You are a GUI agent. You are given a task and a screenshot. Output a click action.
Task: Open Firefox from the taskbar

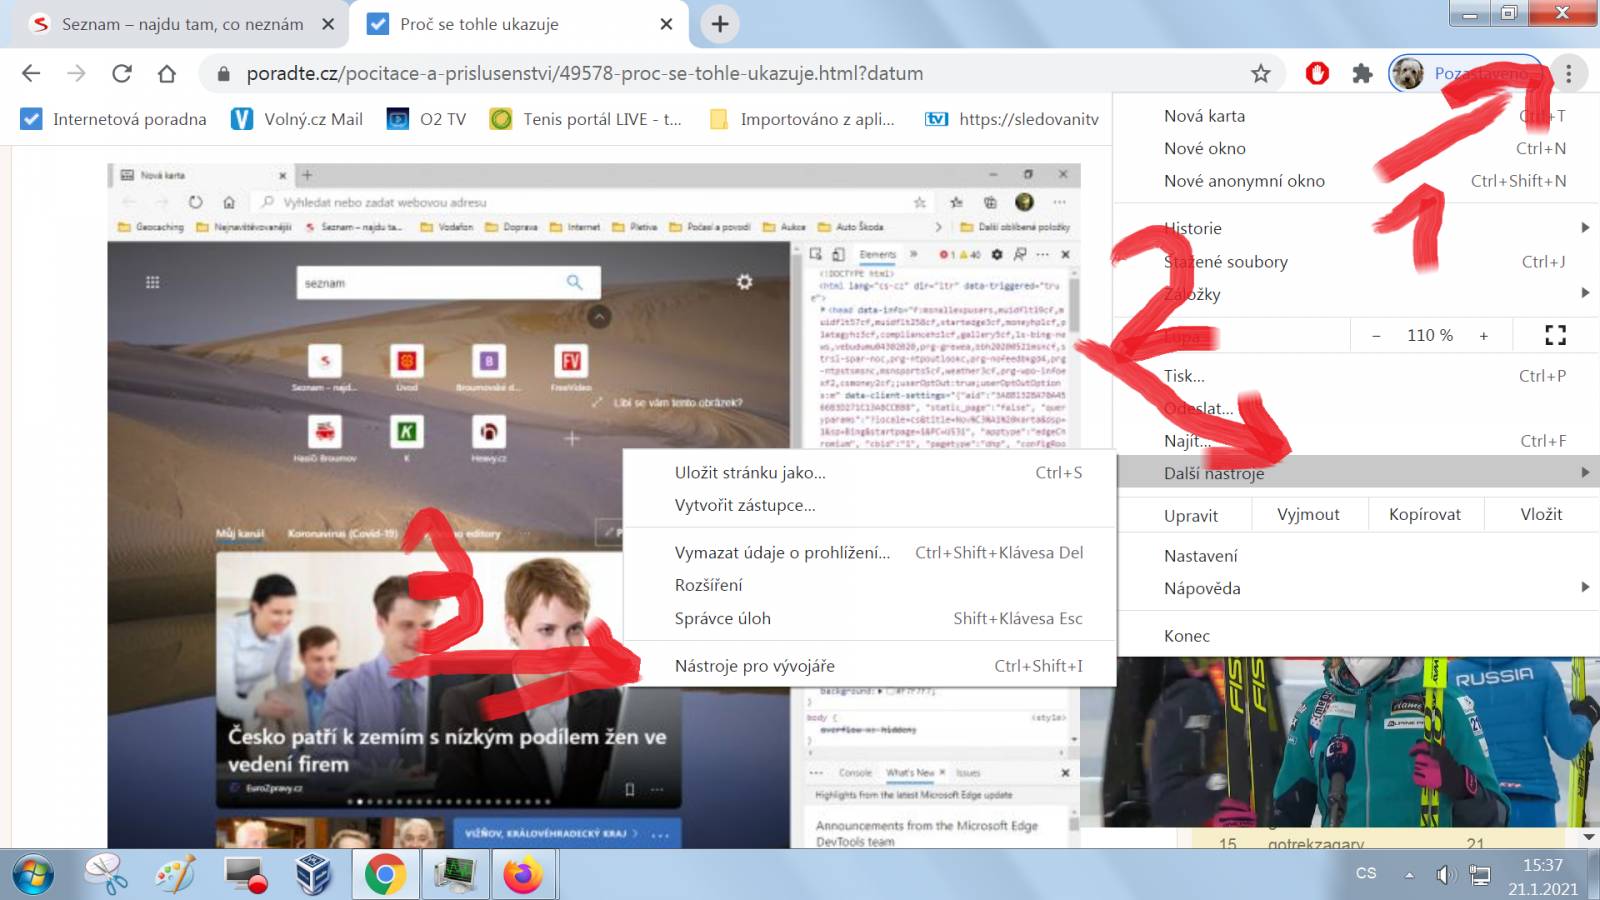523,875
